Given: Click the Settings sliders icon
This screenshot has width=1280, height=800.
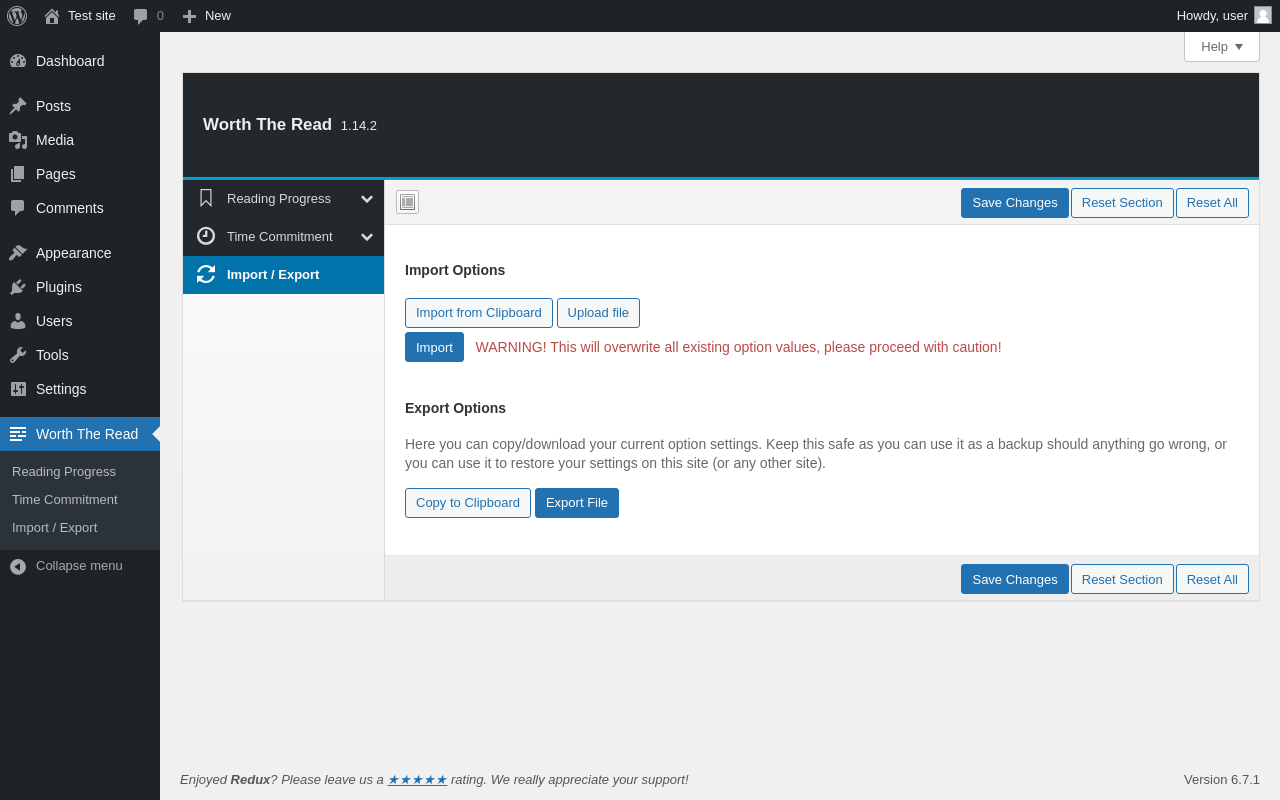Looking at the screenshot, I should (x=18, y=389).
